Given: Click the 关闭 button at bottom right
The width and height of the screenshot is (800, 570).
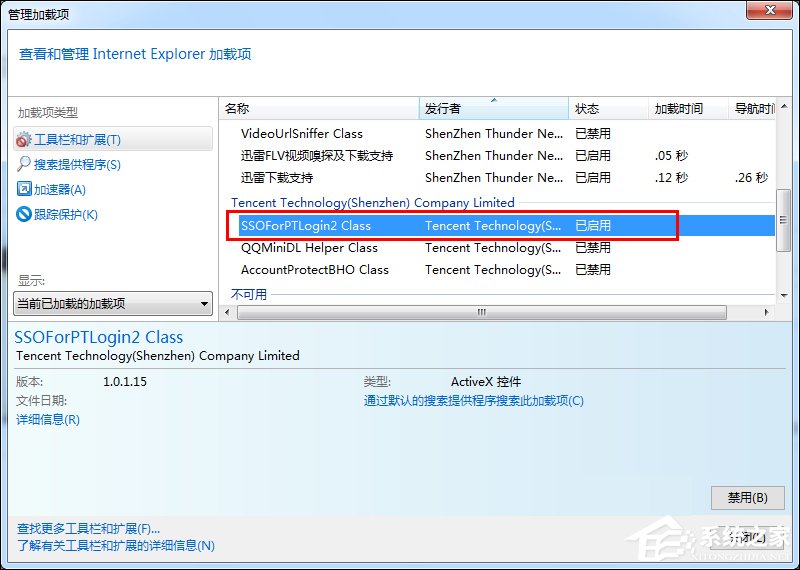Looking at the screenshot, I should [747, 537].
